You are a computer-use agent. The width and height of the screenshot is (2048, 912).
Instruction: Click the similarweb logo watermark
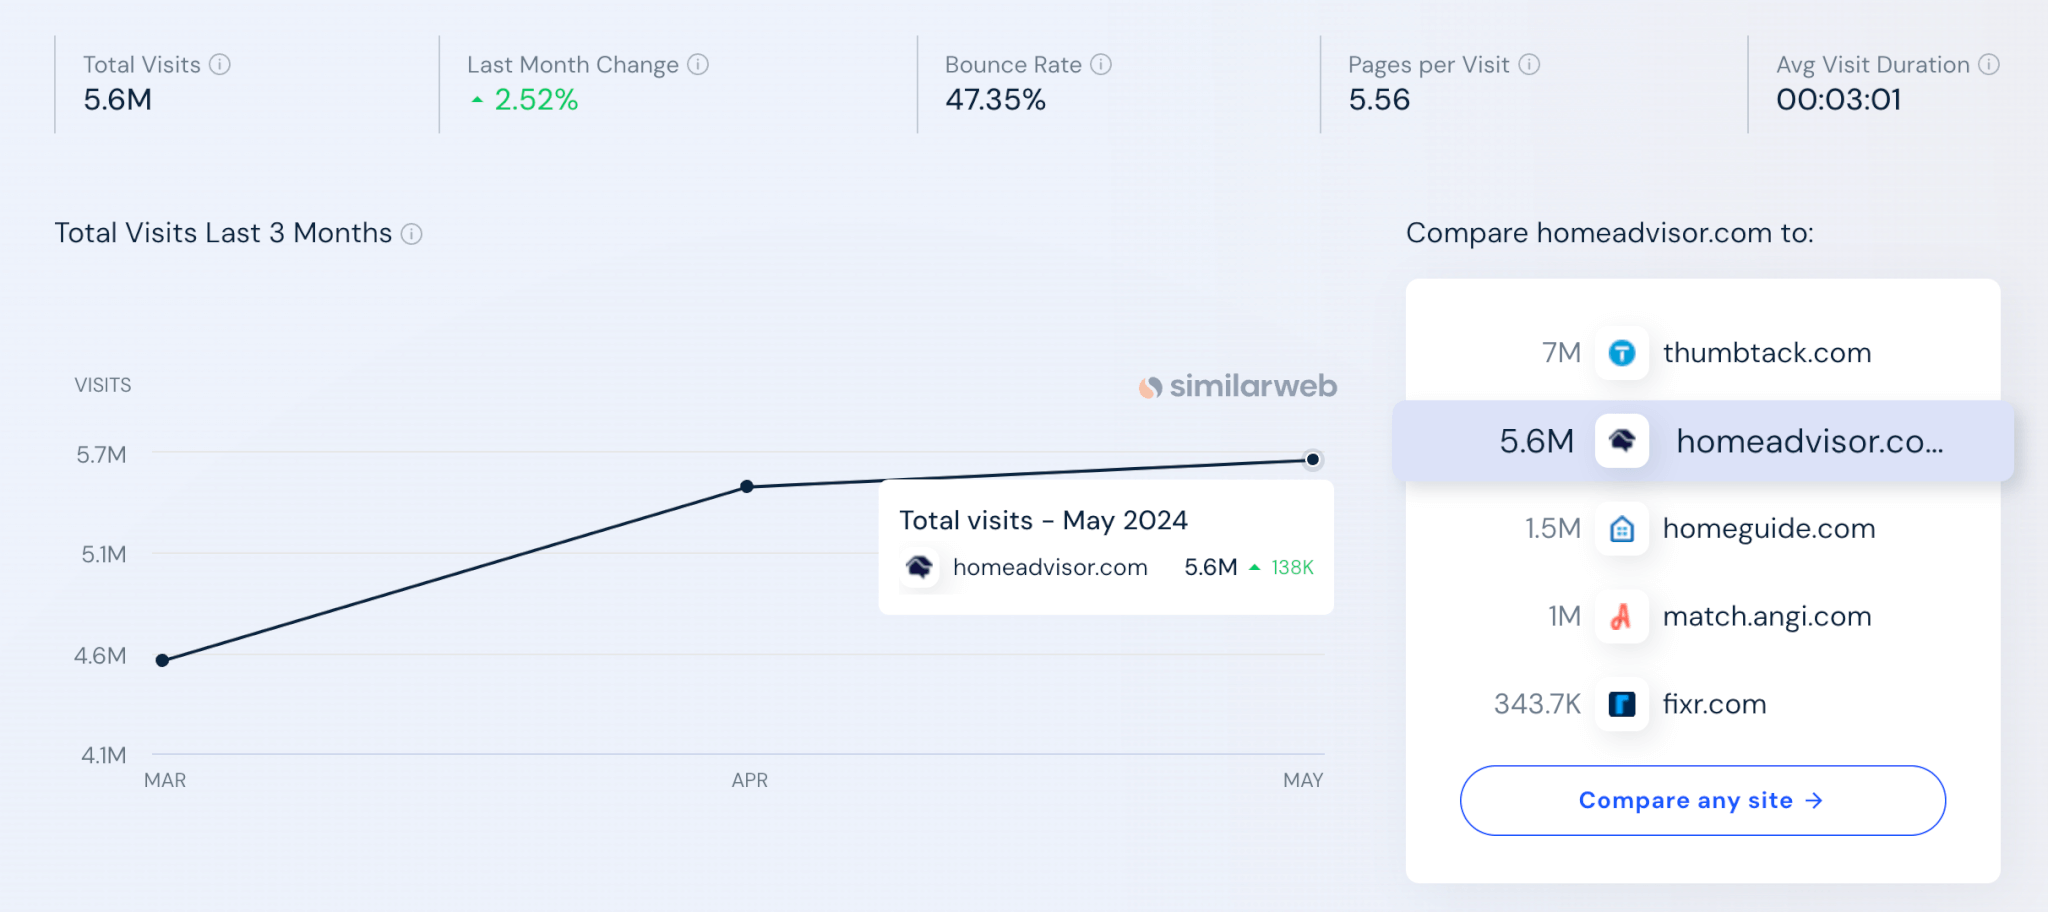click(1238, 386)
